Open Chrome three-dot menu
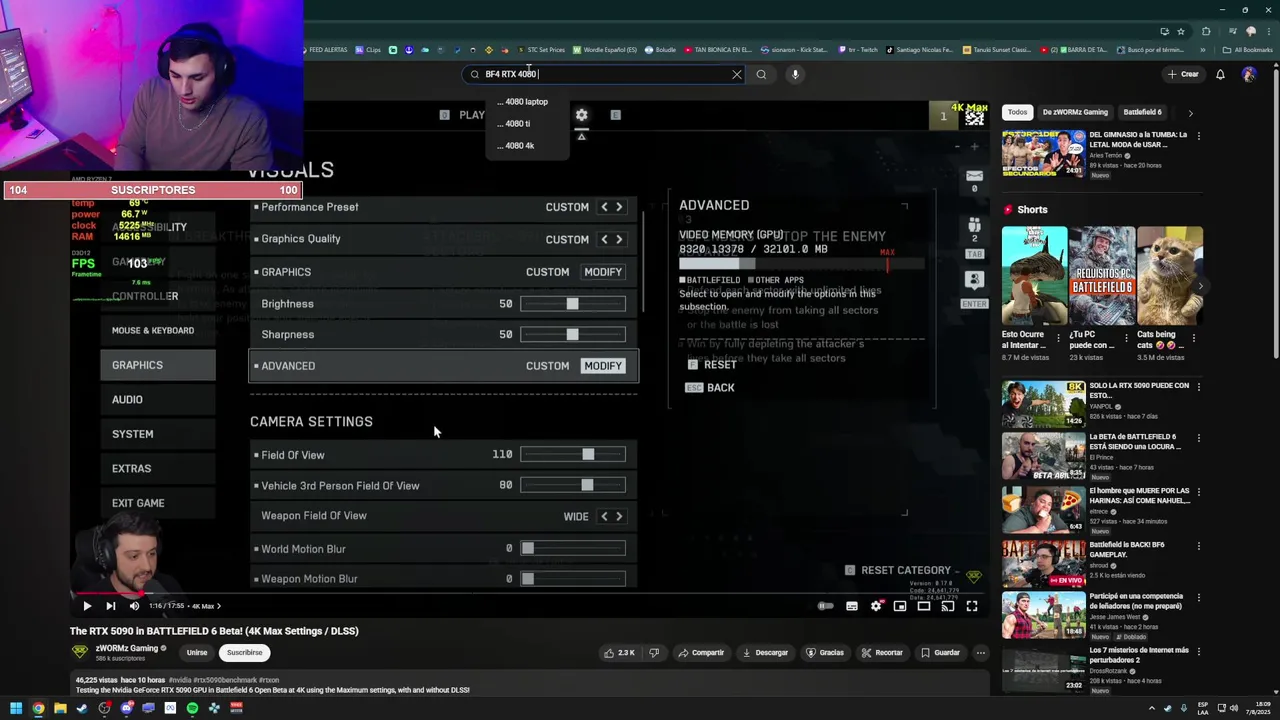Image resolution: width=1280 pixels, height=720 pixels. [x=1267, y=31]
